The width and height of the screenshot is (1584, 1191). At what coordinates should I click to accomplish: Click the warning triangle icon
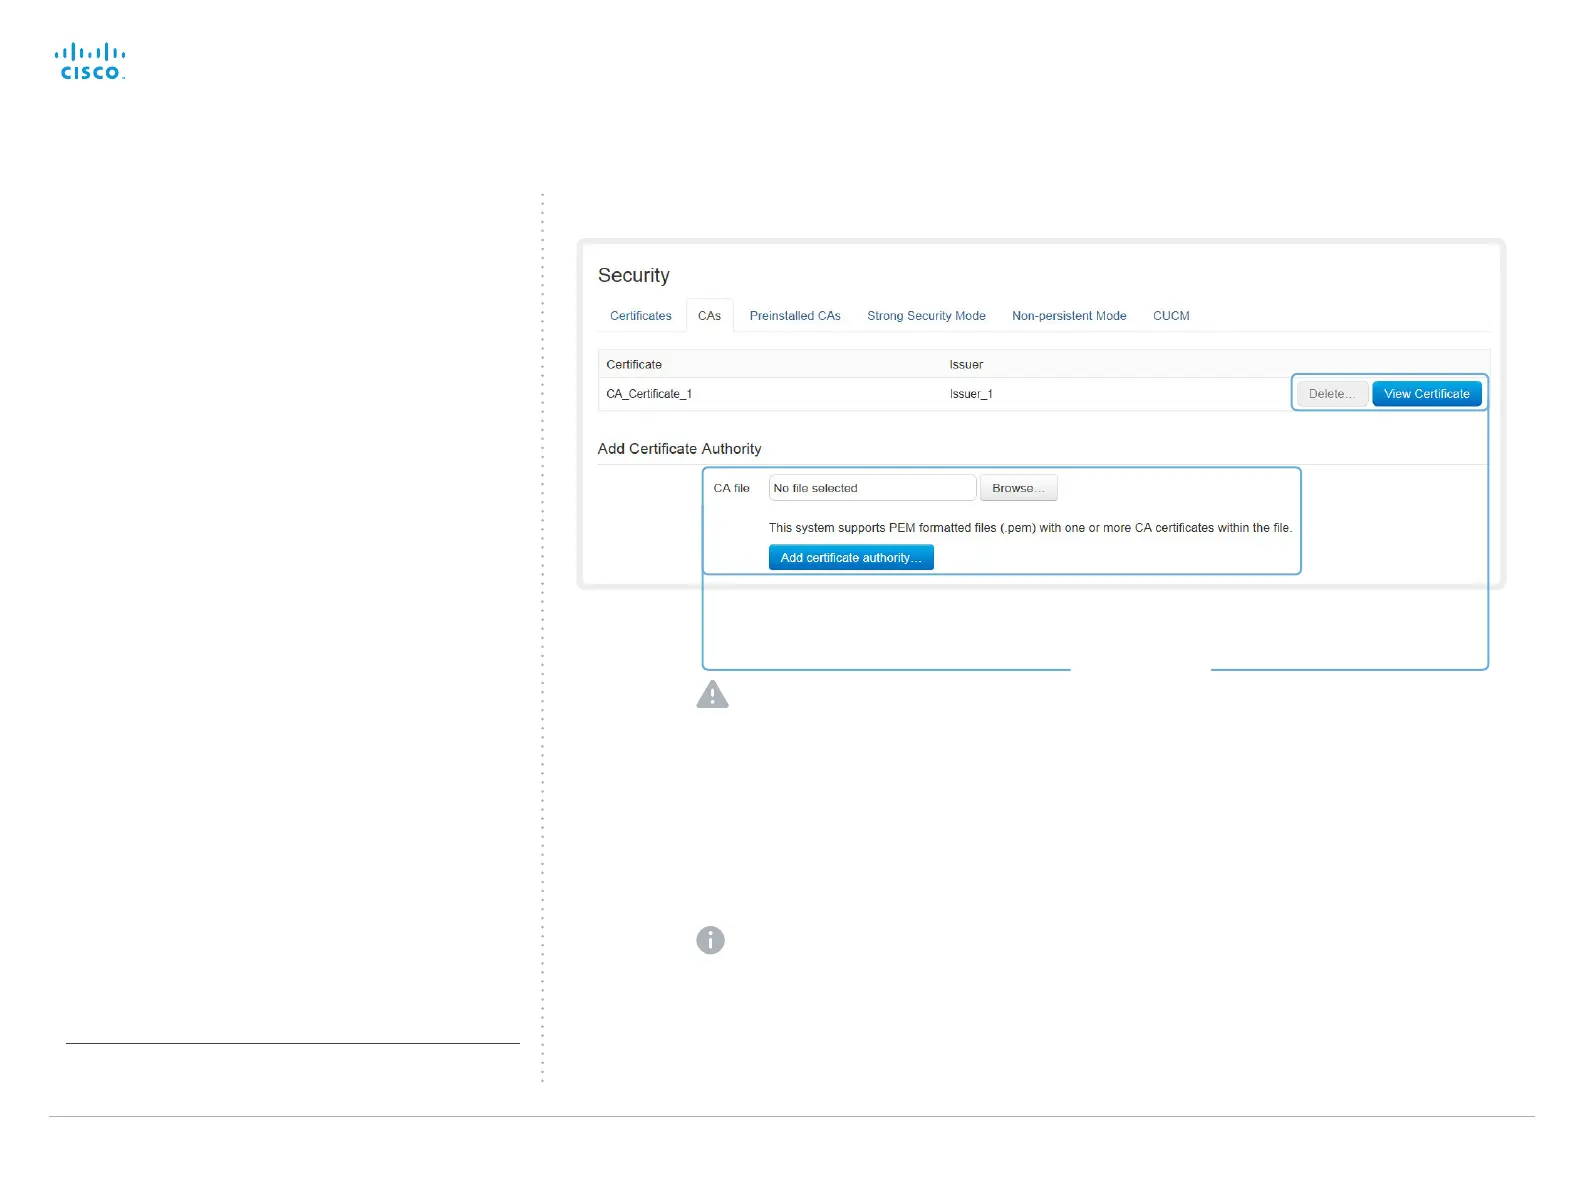[x=712, y=694]
